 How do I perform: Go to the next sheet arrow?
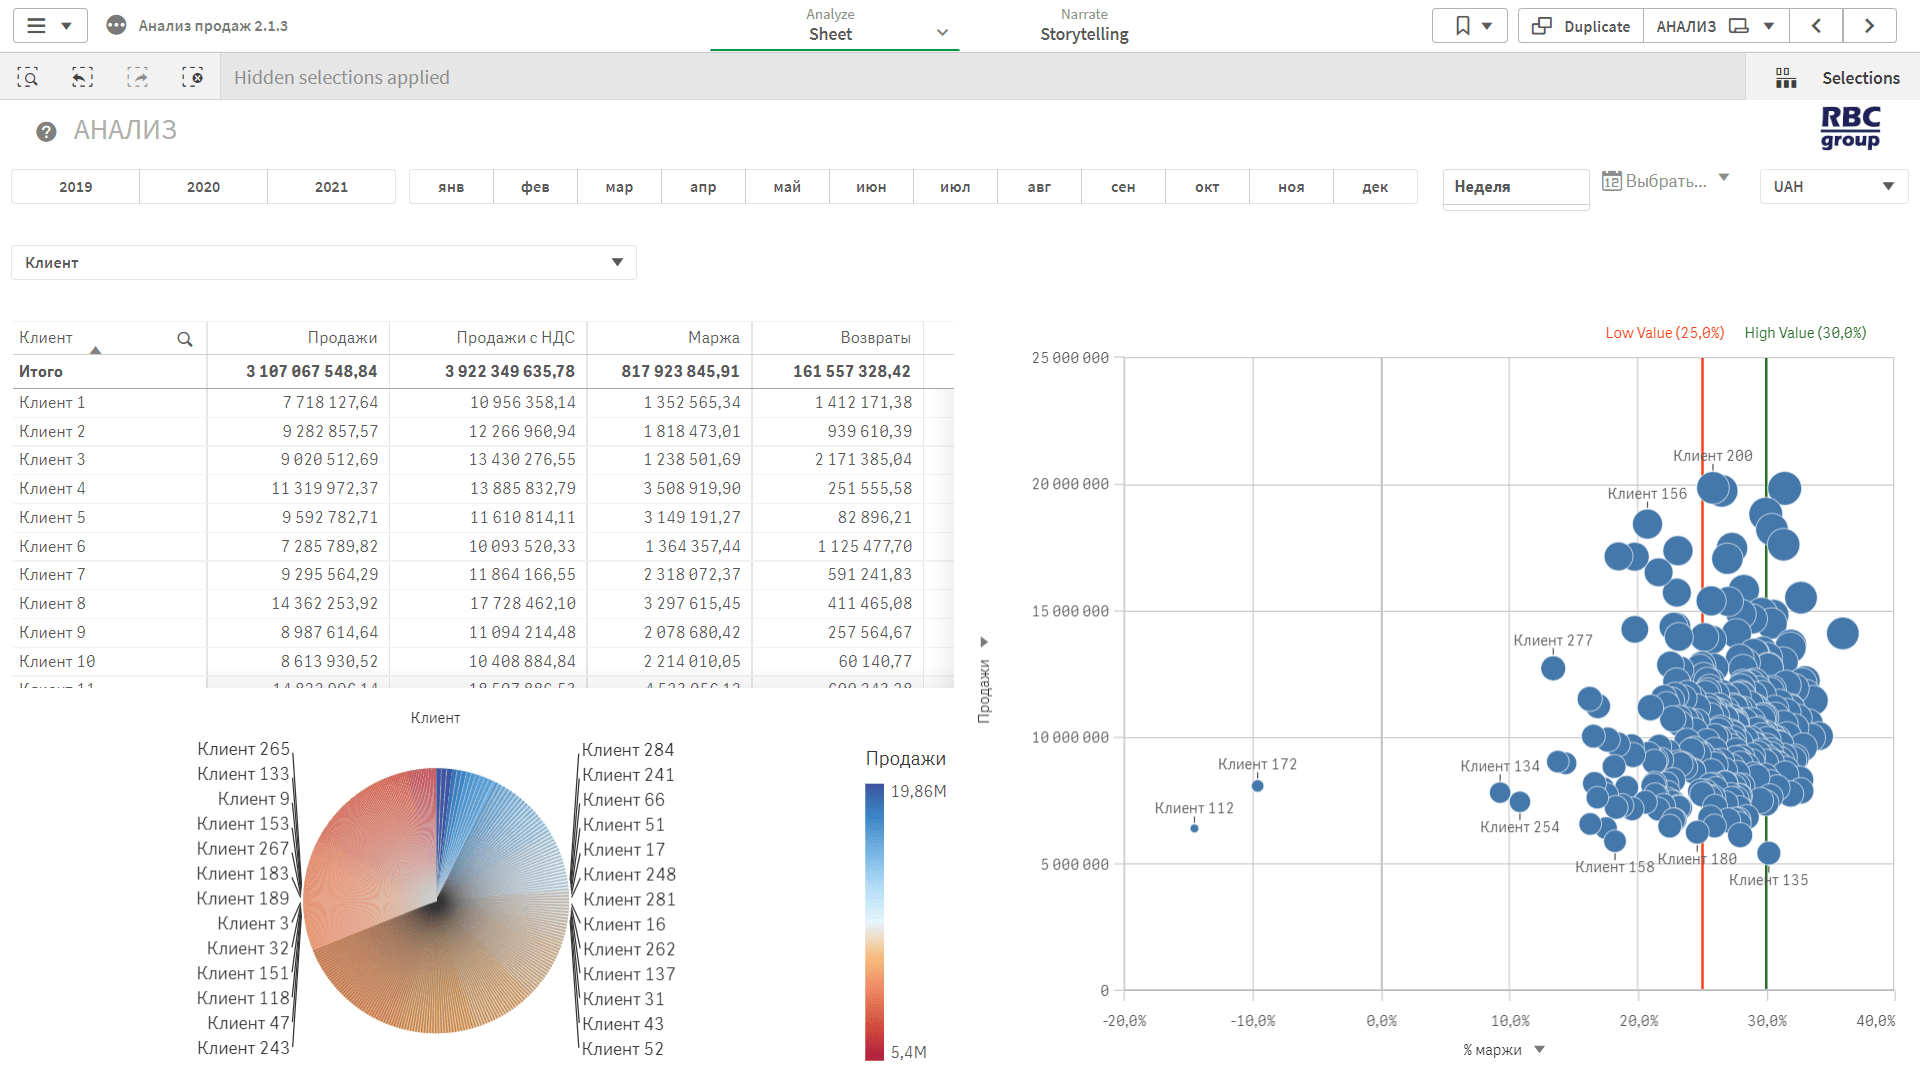point(1868,26)
